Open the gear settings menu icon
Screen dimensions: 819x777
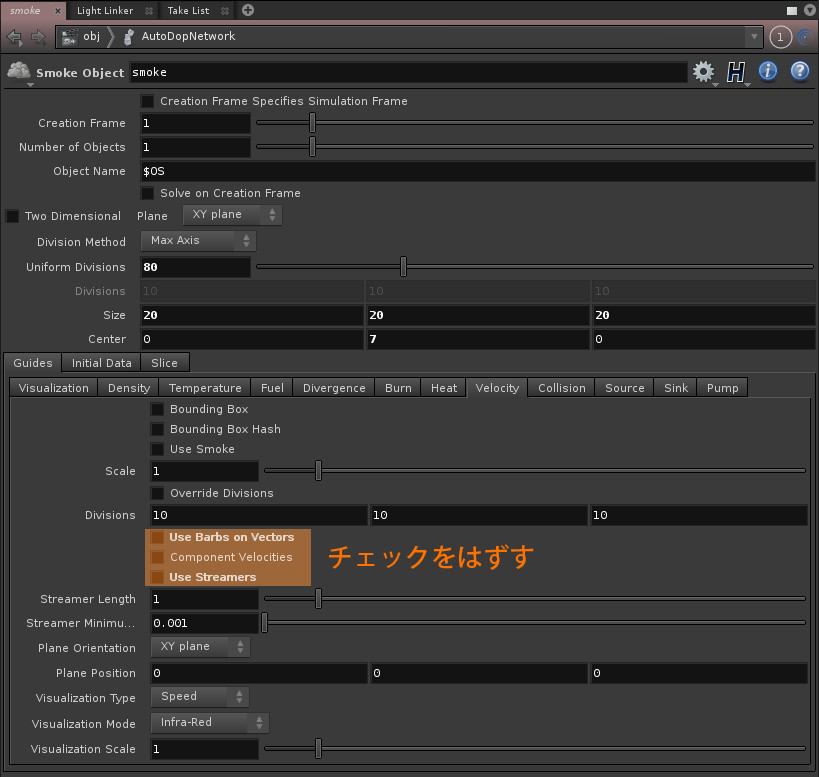pyautogui.click(x=703, y=72)
